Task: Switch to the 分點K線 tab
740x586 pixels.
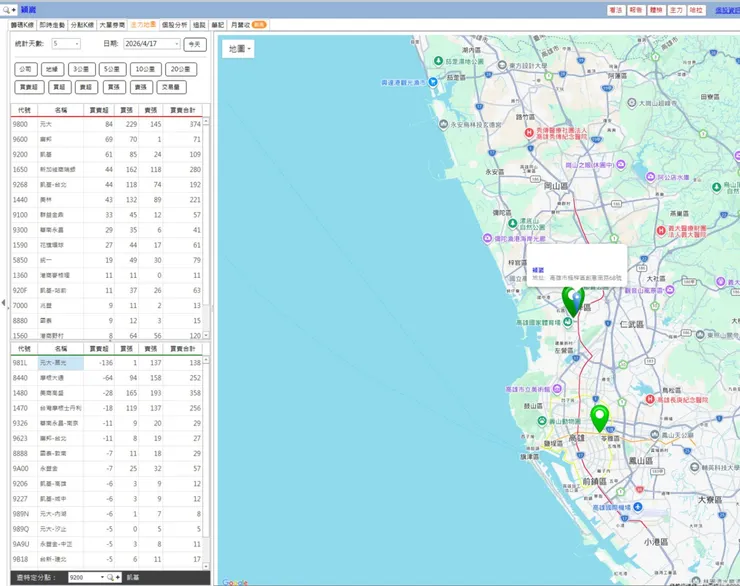Action: point(83,24)
